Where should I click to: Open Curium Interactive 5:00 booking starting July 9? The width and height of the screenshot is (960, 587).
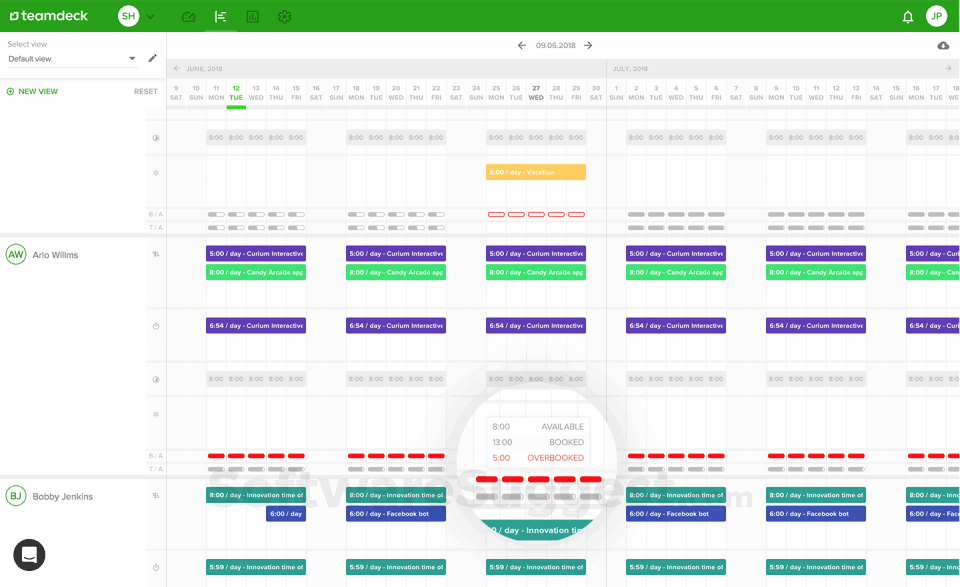[816, 253]
